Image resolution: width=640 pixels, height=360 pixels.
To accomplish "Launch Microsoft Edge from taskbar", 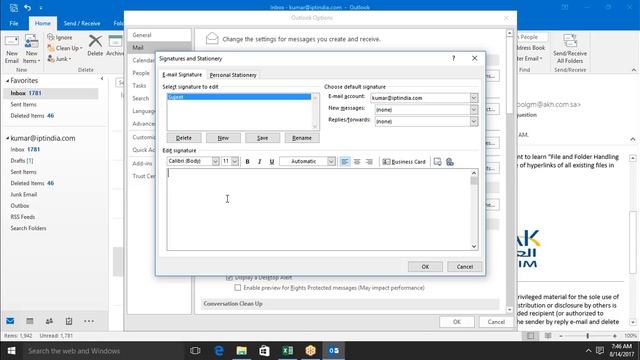I will pos(219,351).
